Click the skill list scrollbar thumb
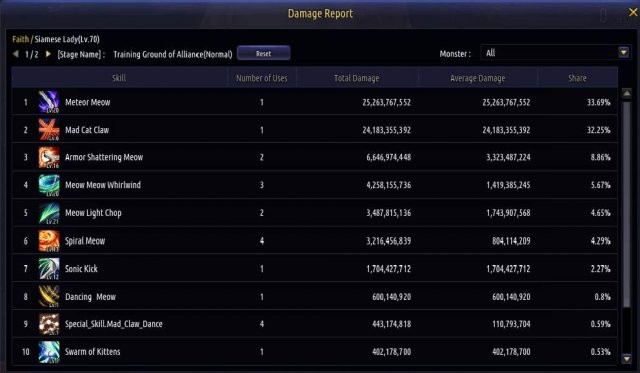This screenshot has height=373, width=640. (627, 204)
